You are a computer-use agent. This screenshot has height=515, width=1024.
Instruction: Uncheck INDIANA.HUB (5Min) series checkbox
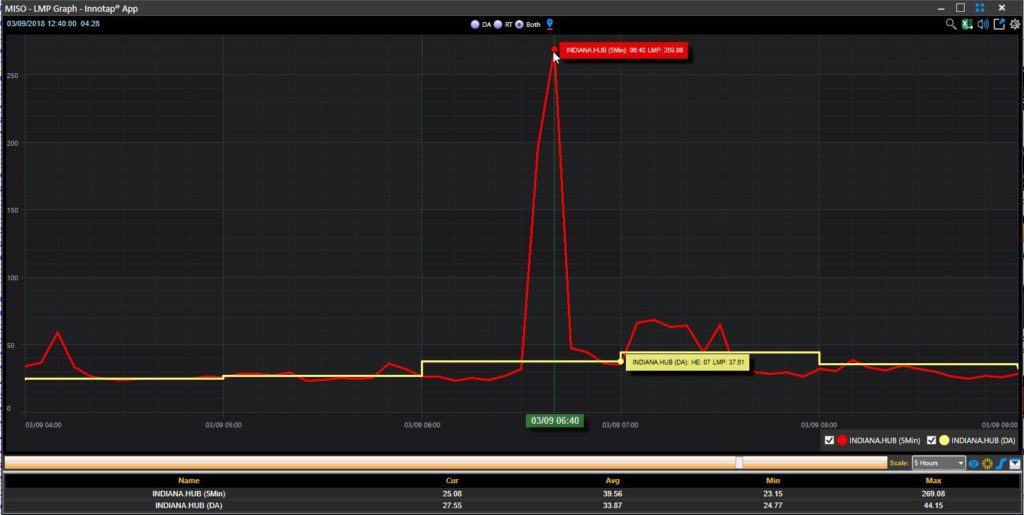[x=829, y=441]
